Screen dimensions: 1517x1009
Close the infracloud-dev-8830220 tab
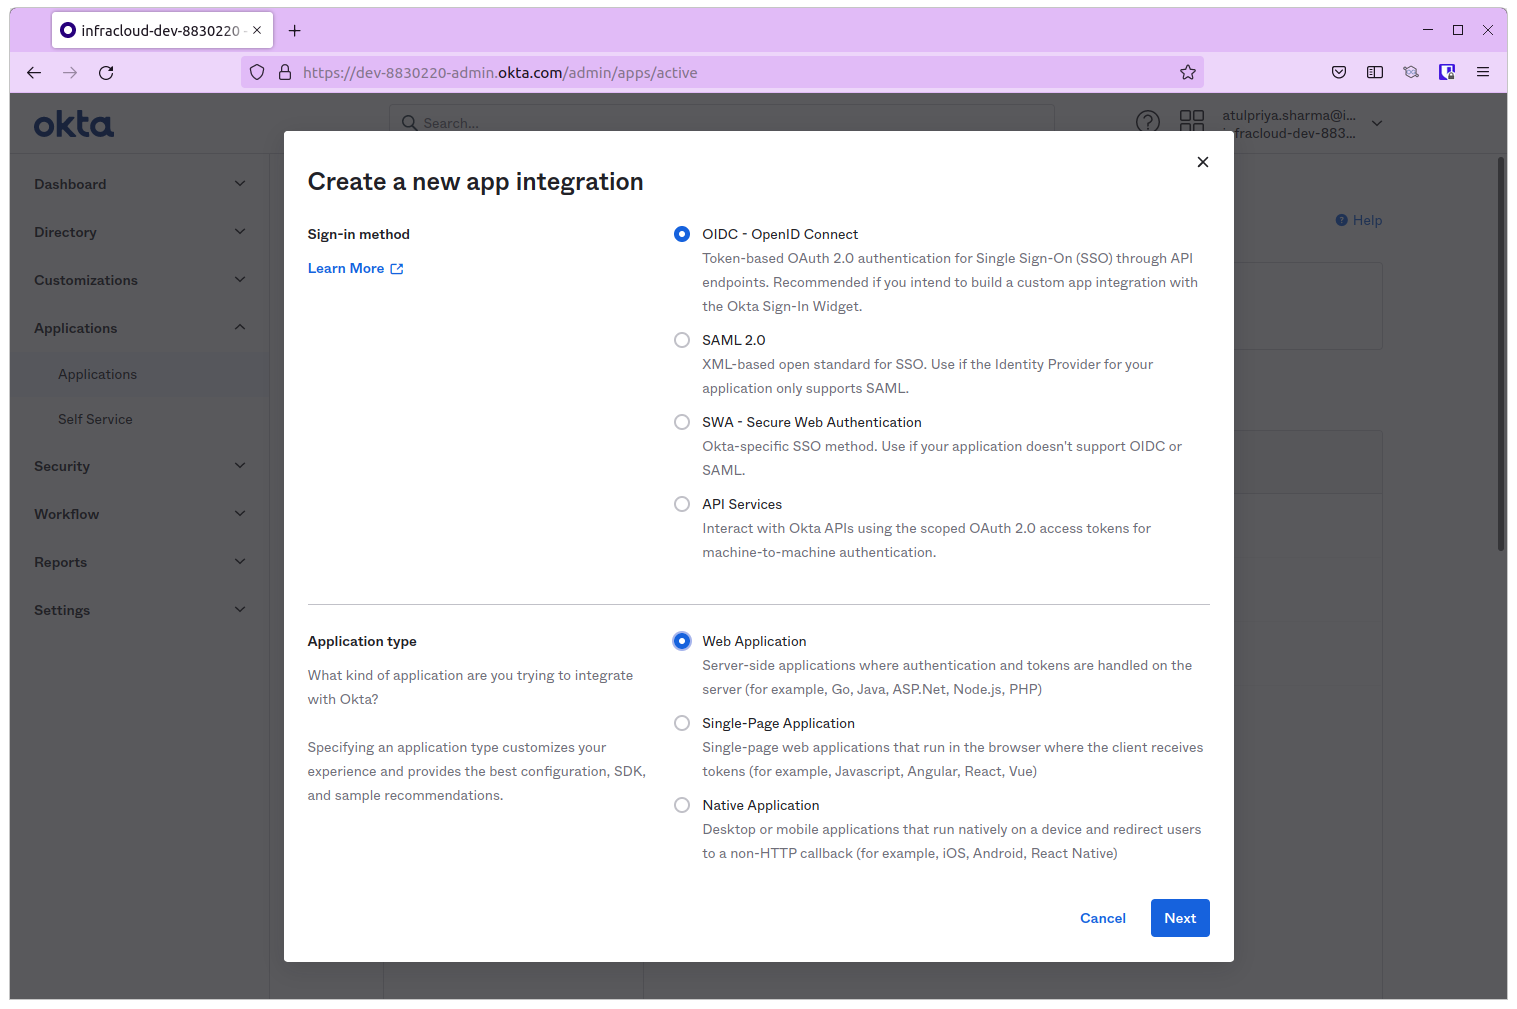257,30
